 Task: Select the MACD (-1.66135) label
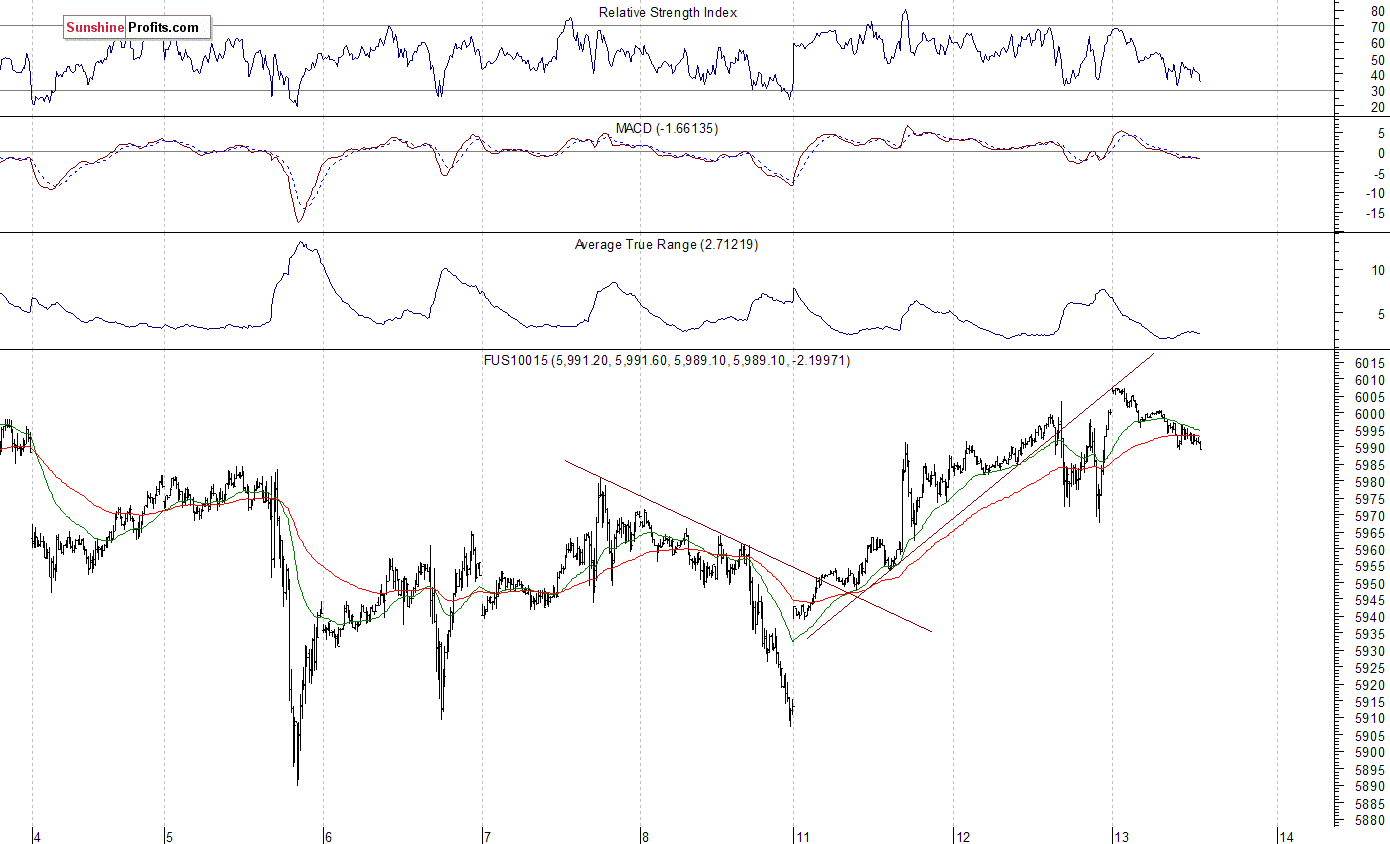point(667,128)
